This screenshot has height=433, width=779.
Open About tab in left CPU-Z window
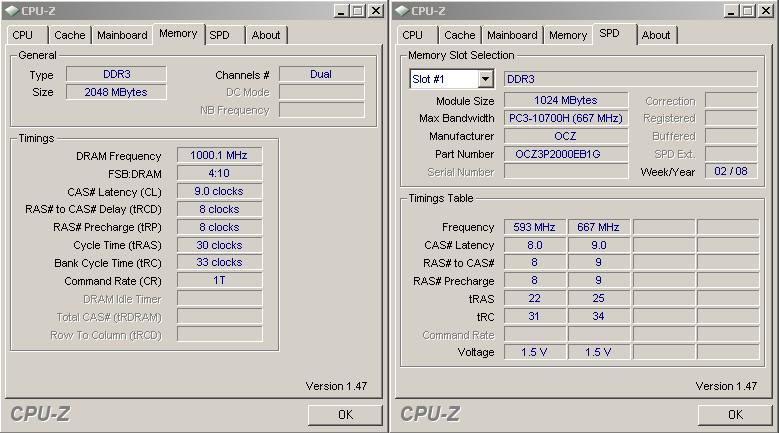(266, 35)
